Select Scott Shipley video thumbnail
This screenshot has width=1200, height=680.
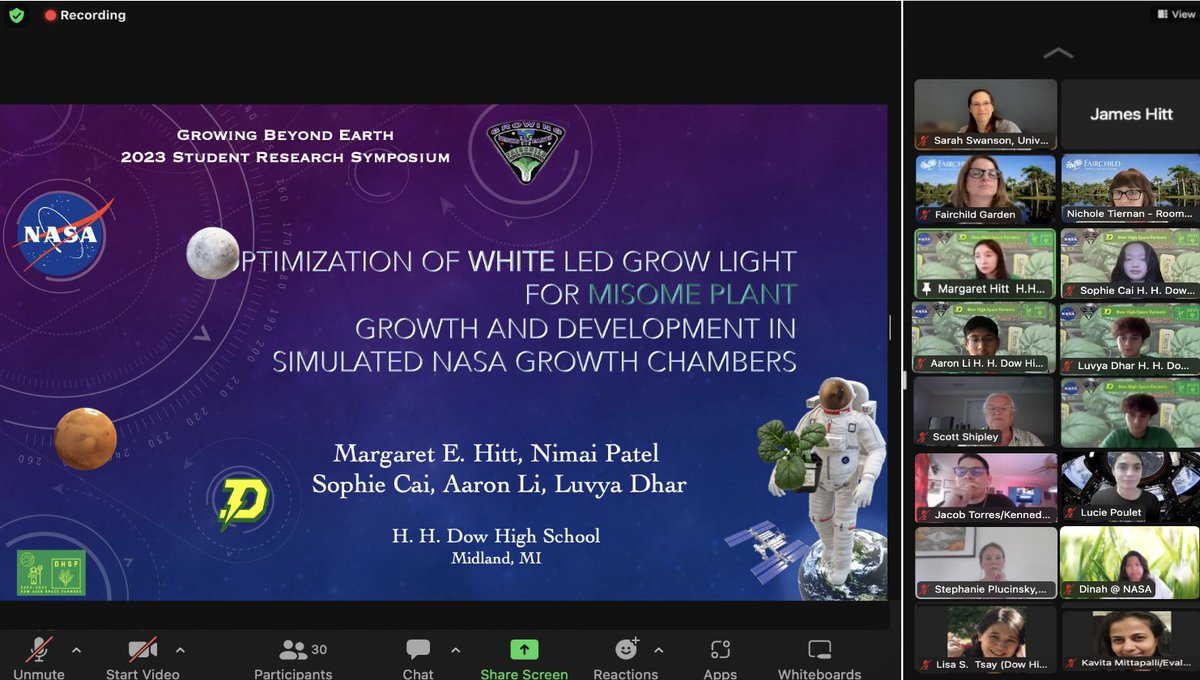(985, 412)
